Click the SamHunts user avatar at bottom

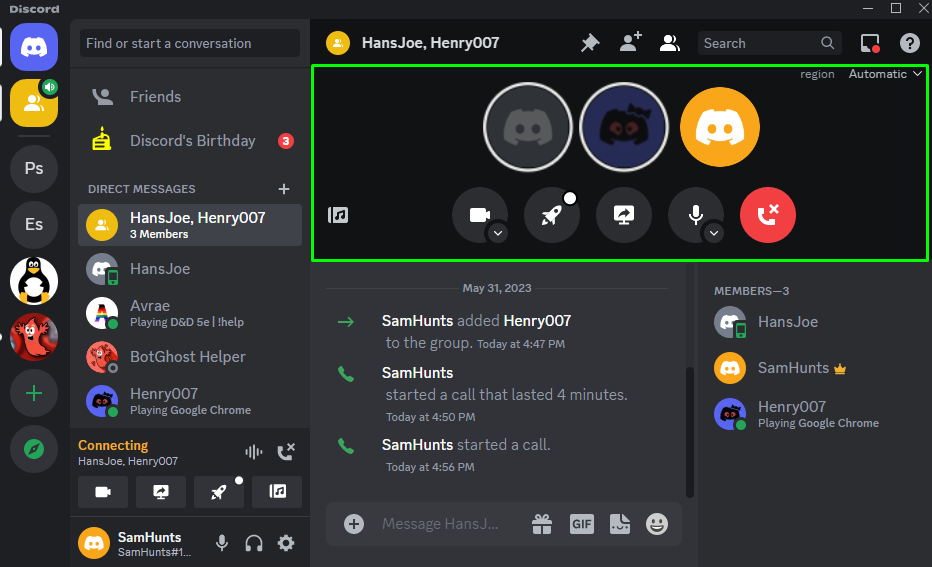click(94, 543)
